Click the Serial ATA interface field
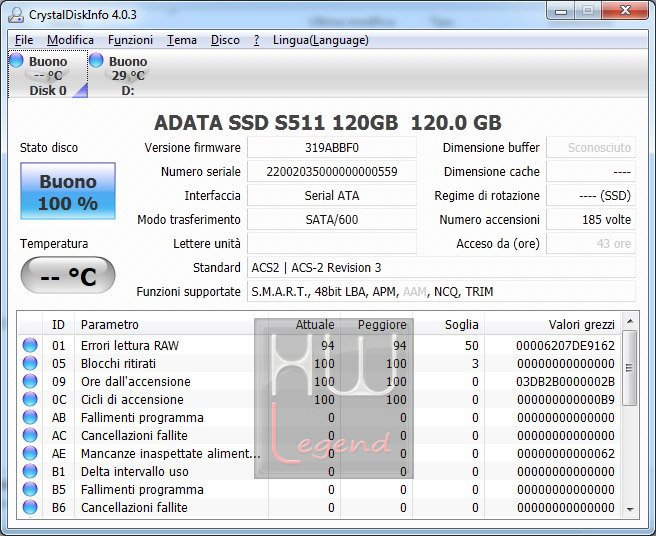656x536 pixels. click(332, 195)
